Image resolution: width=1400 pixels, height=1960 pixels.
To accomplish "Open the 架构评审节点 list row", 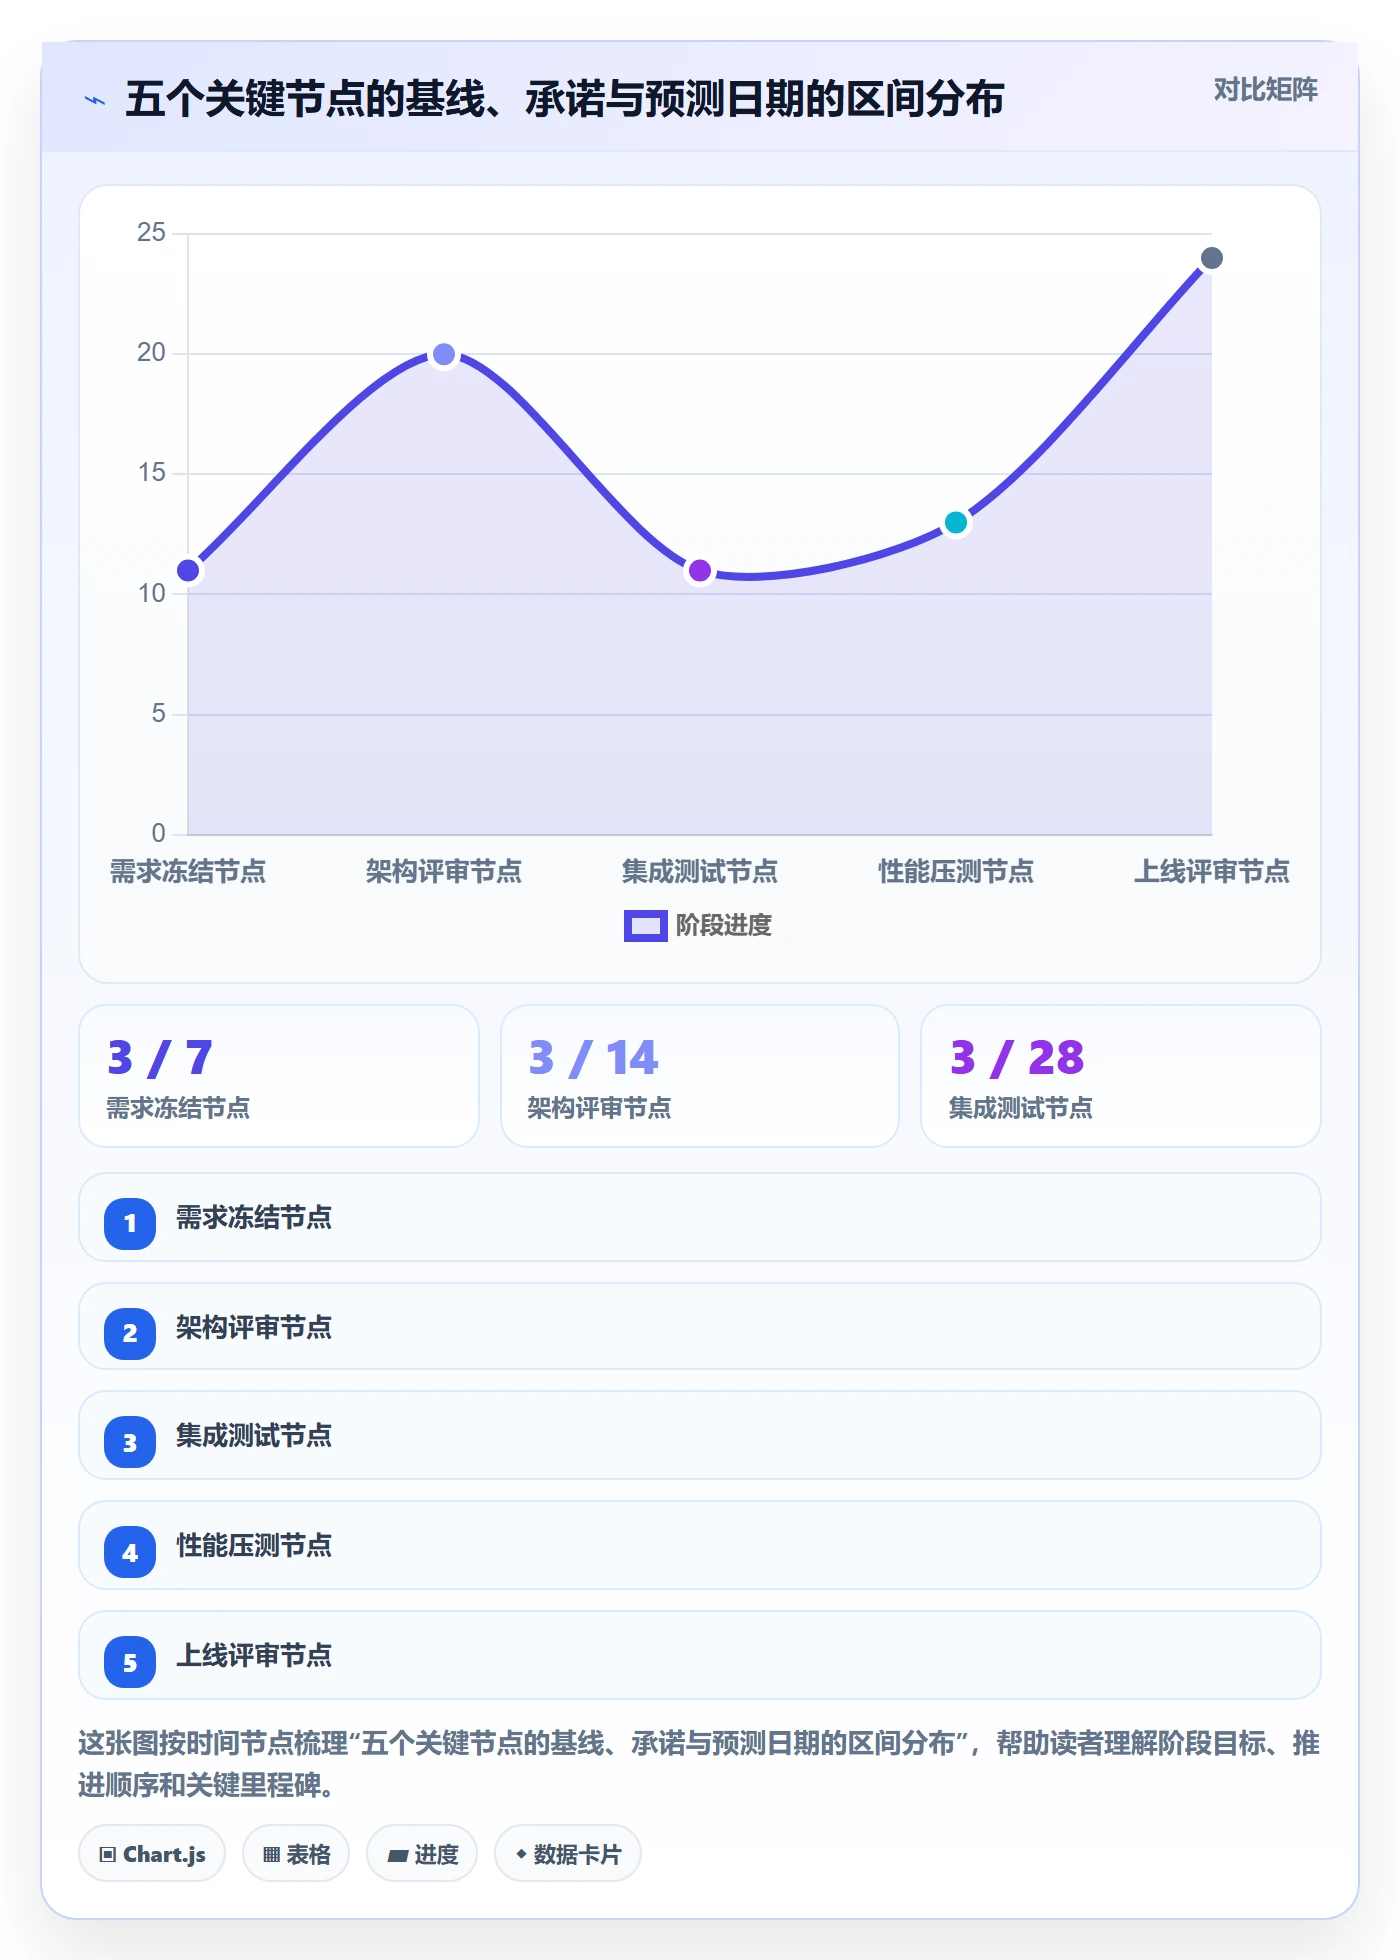I will coord(700,1327).
